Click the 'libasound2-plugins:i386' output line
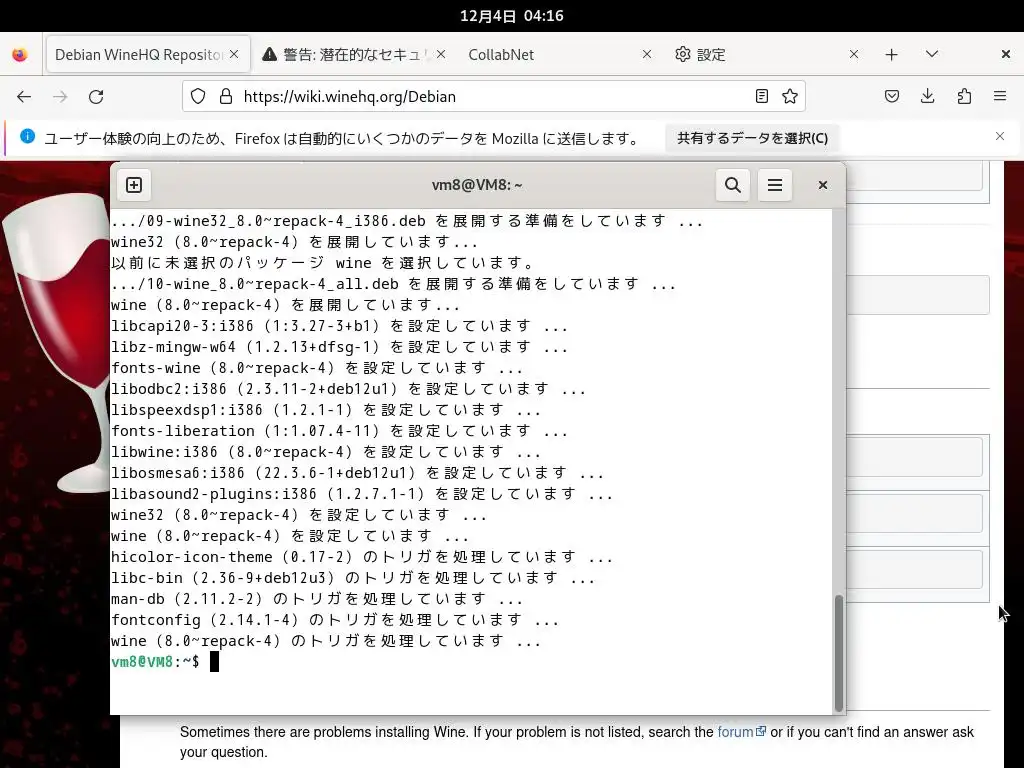Screen dimensions: 1024x768 click(362, 494)
